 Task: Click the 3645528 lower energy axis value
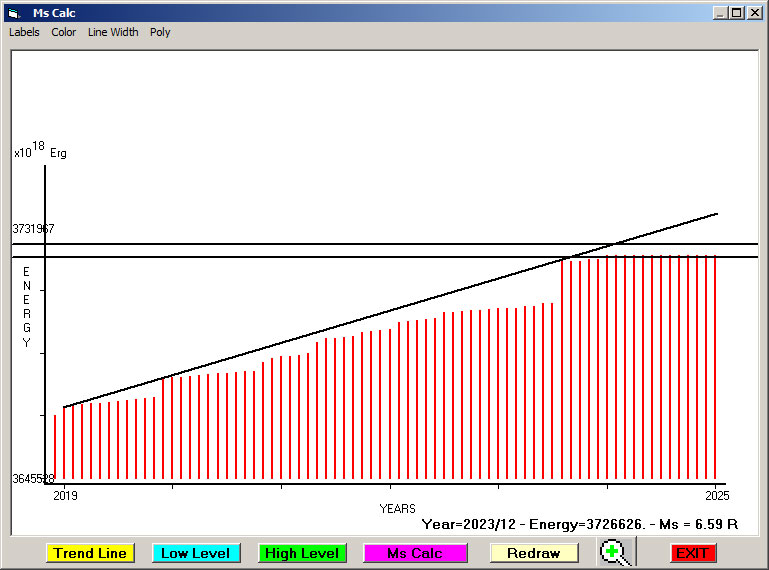click(x=33, y=479)
